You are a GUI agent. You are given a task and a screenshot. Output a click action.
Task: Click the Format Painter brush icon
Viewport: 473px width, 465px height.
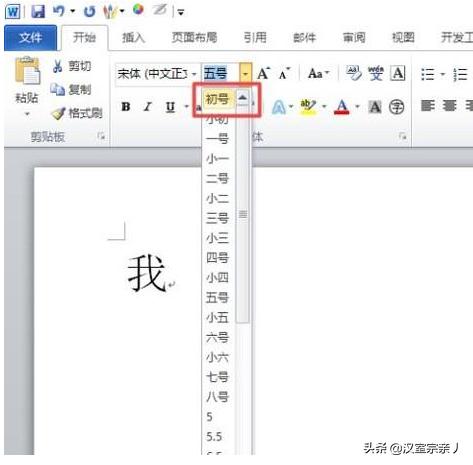(x=58, y=113)
